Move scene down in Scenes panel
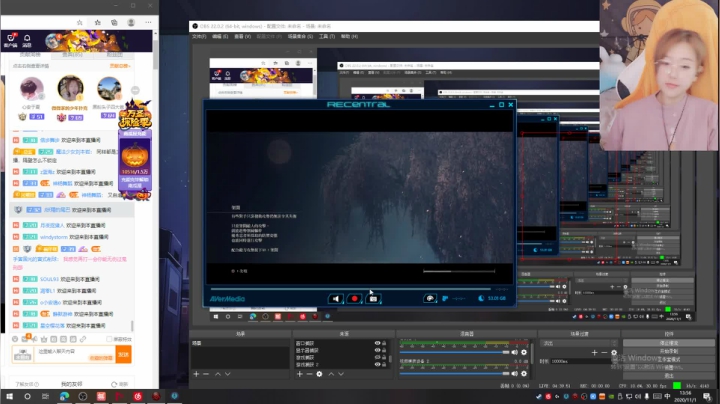Viewport: 720px width, 404px height. [x=227, y=374]
